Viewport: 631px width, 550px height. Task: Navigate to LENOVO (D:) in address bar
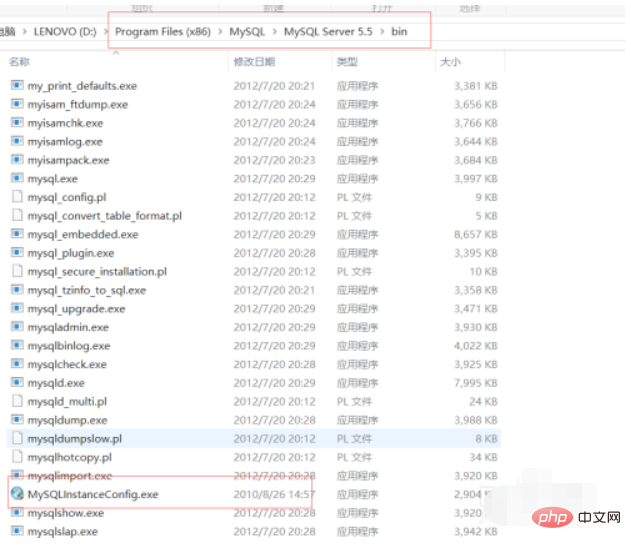pos(65,31)
